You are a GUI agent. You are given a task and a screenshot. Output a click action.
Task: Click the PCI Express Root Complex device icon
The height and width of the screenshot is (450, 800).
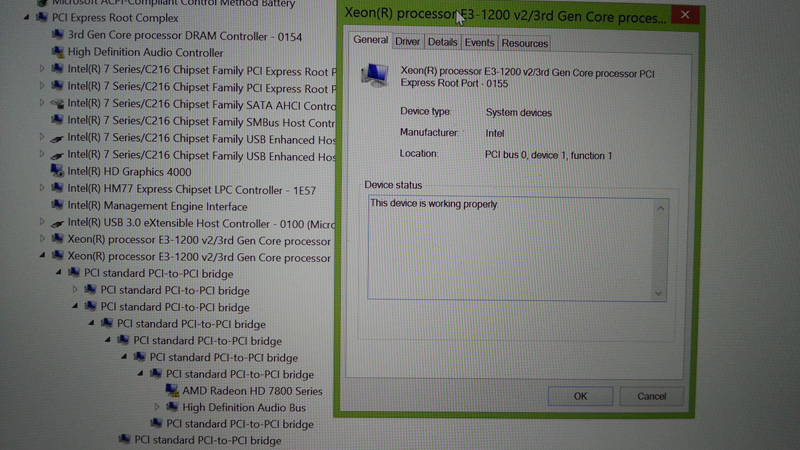[x=41, y=18]
